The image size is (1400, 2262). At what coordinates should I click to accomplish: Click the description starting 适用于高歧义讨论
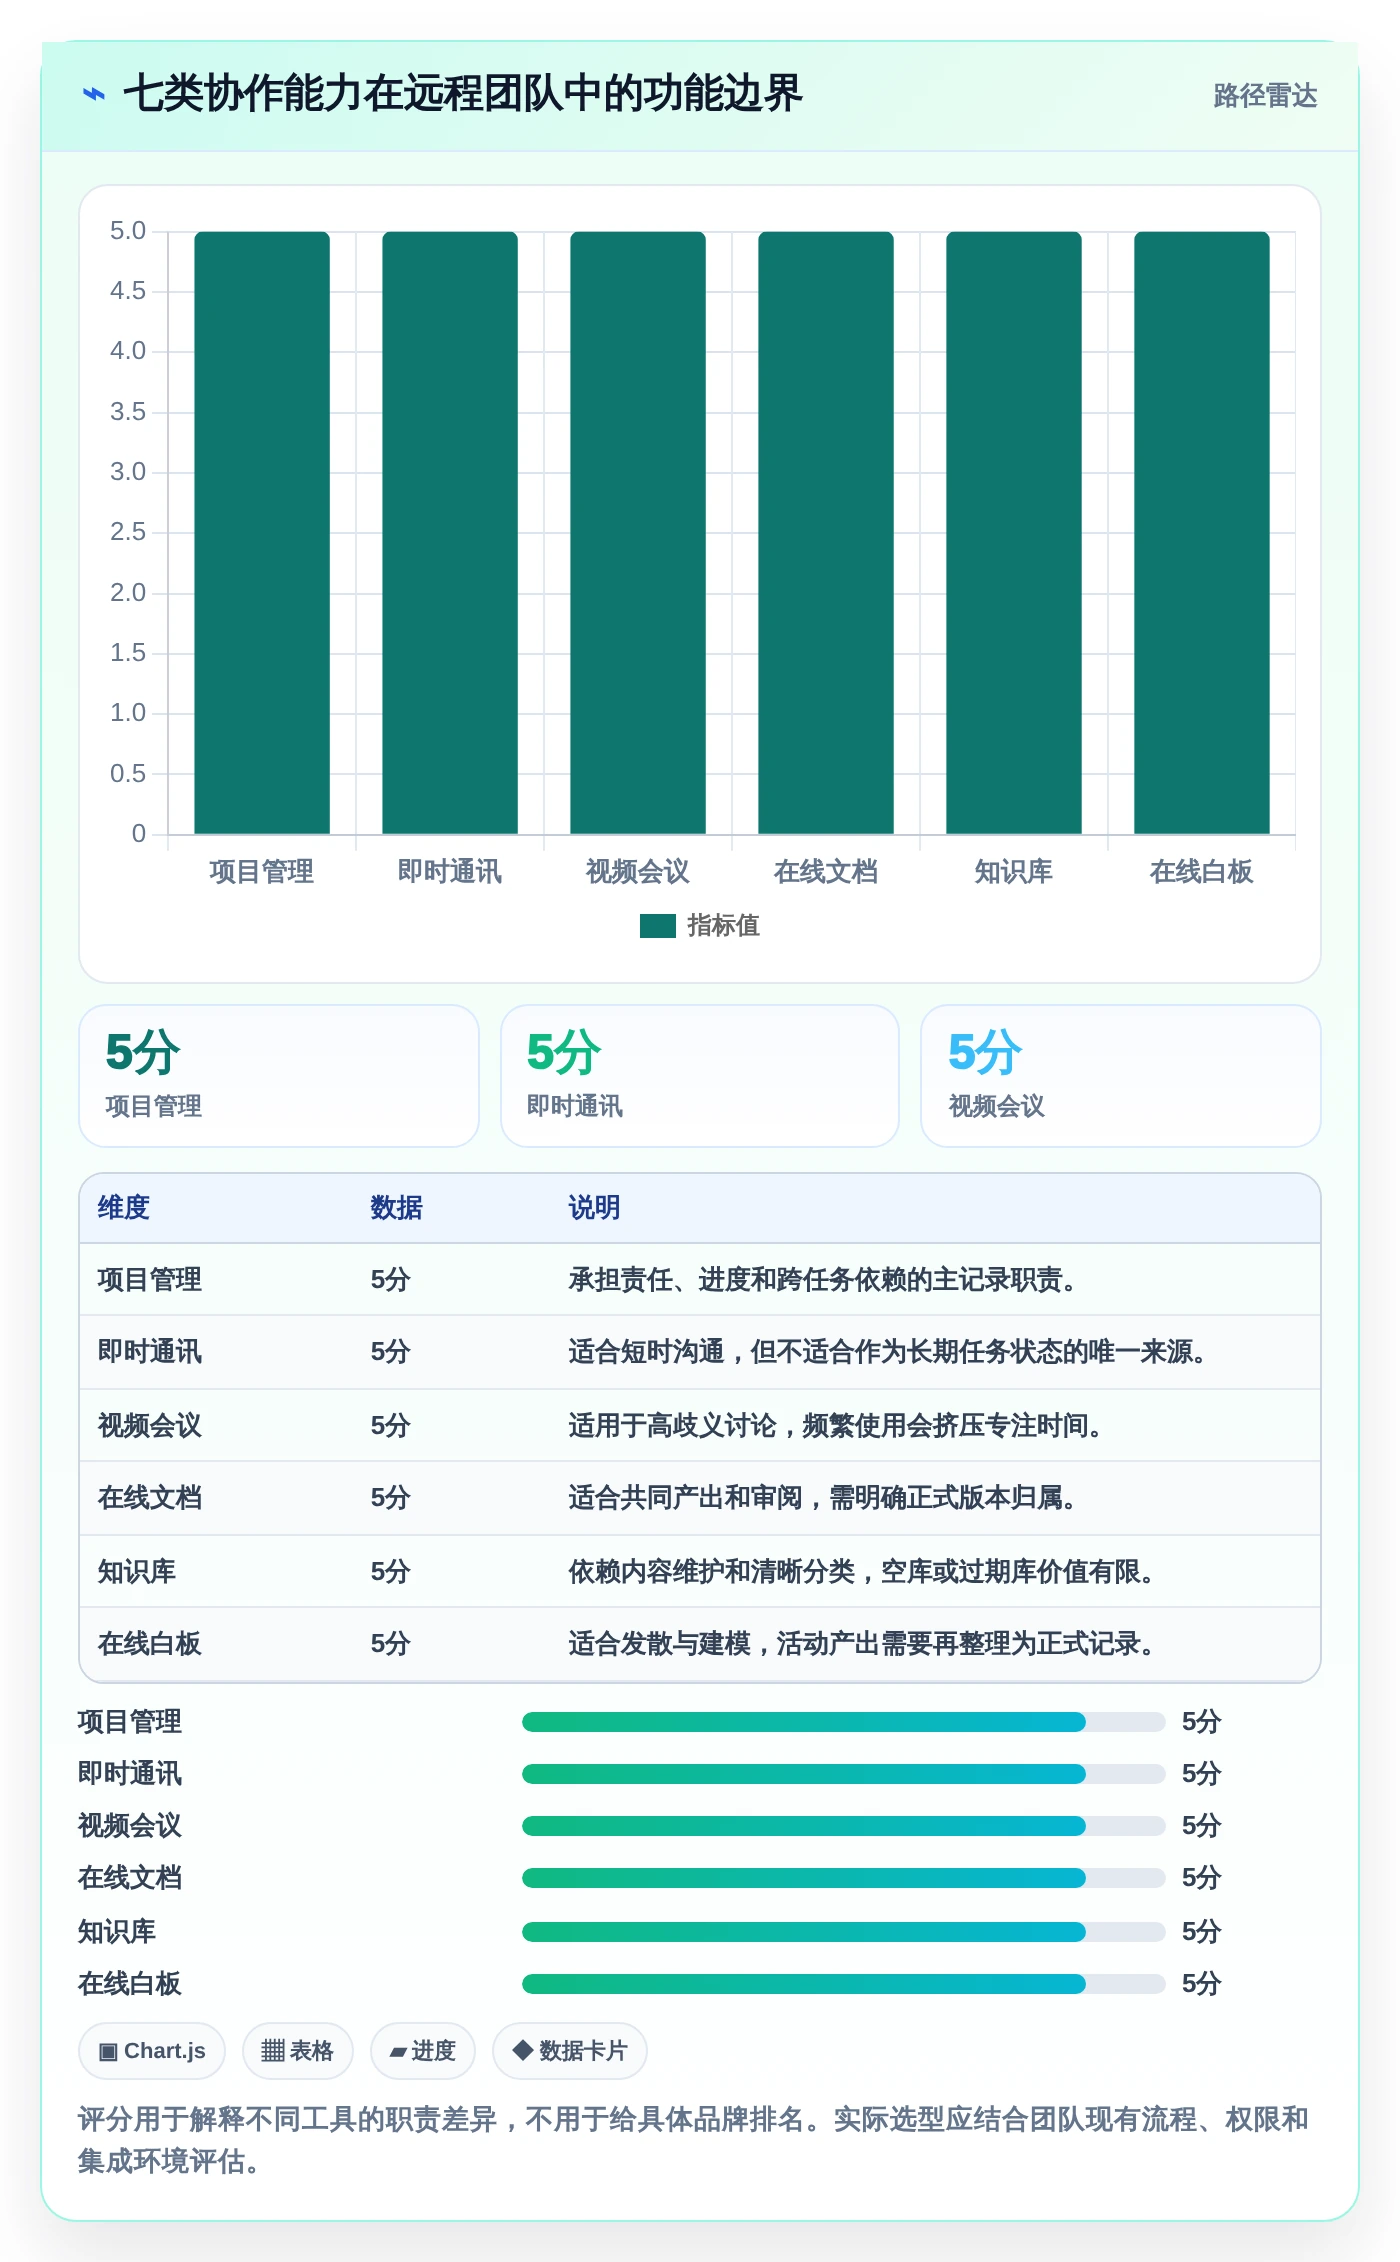(835, 1426)
